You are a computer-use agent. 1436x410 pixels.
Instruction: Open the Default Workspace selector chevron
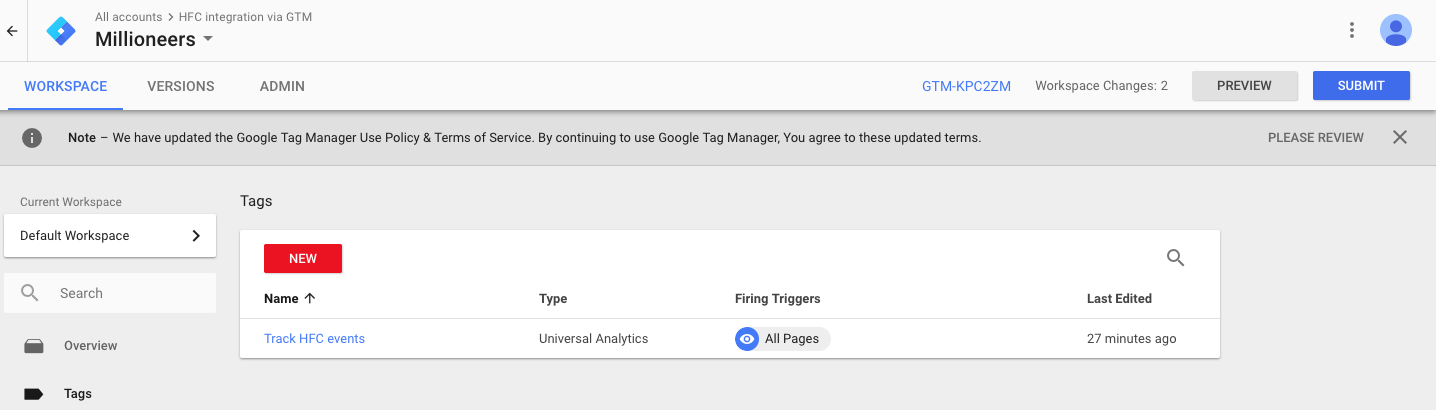196,236
